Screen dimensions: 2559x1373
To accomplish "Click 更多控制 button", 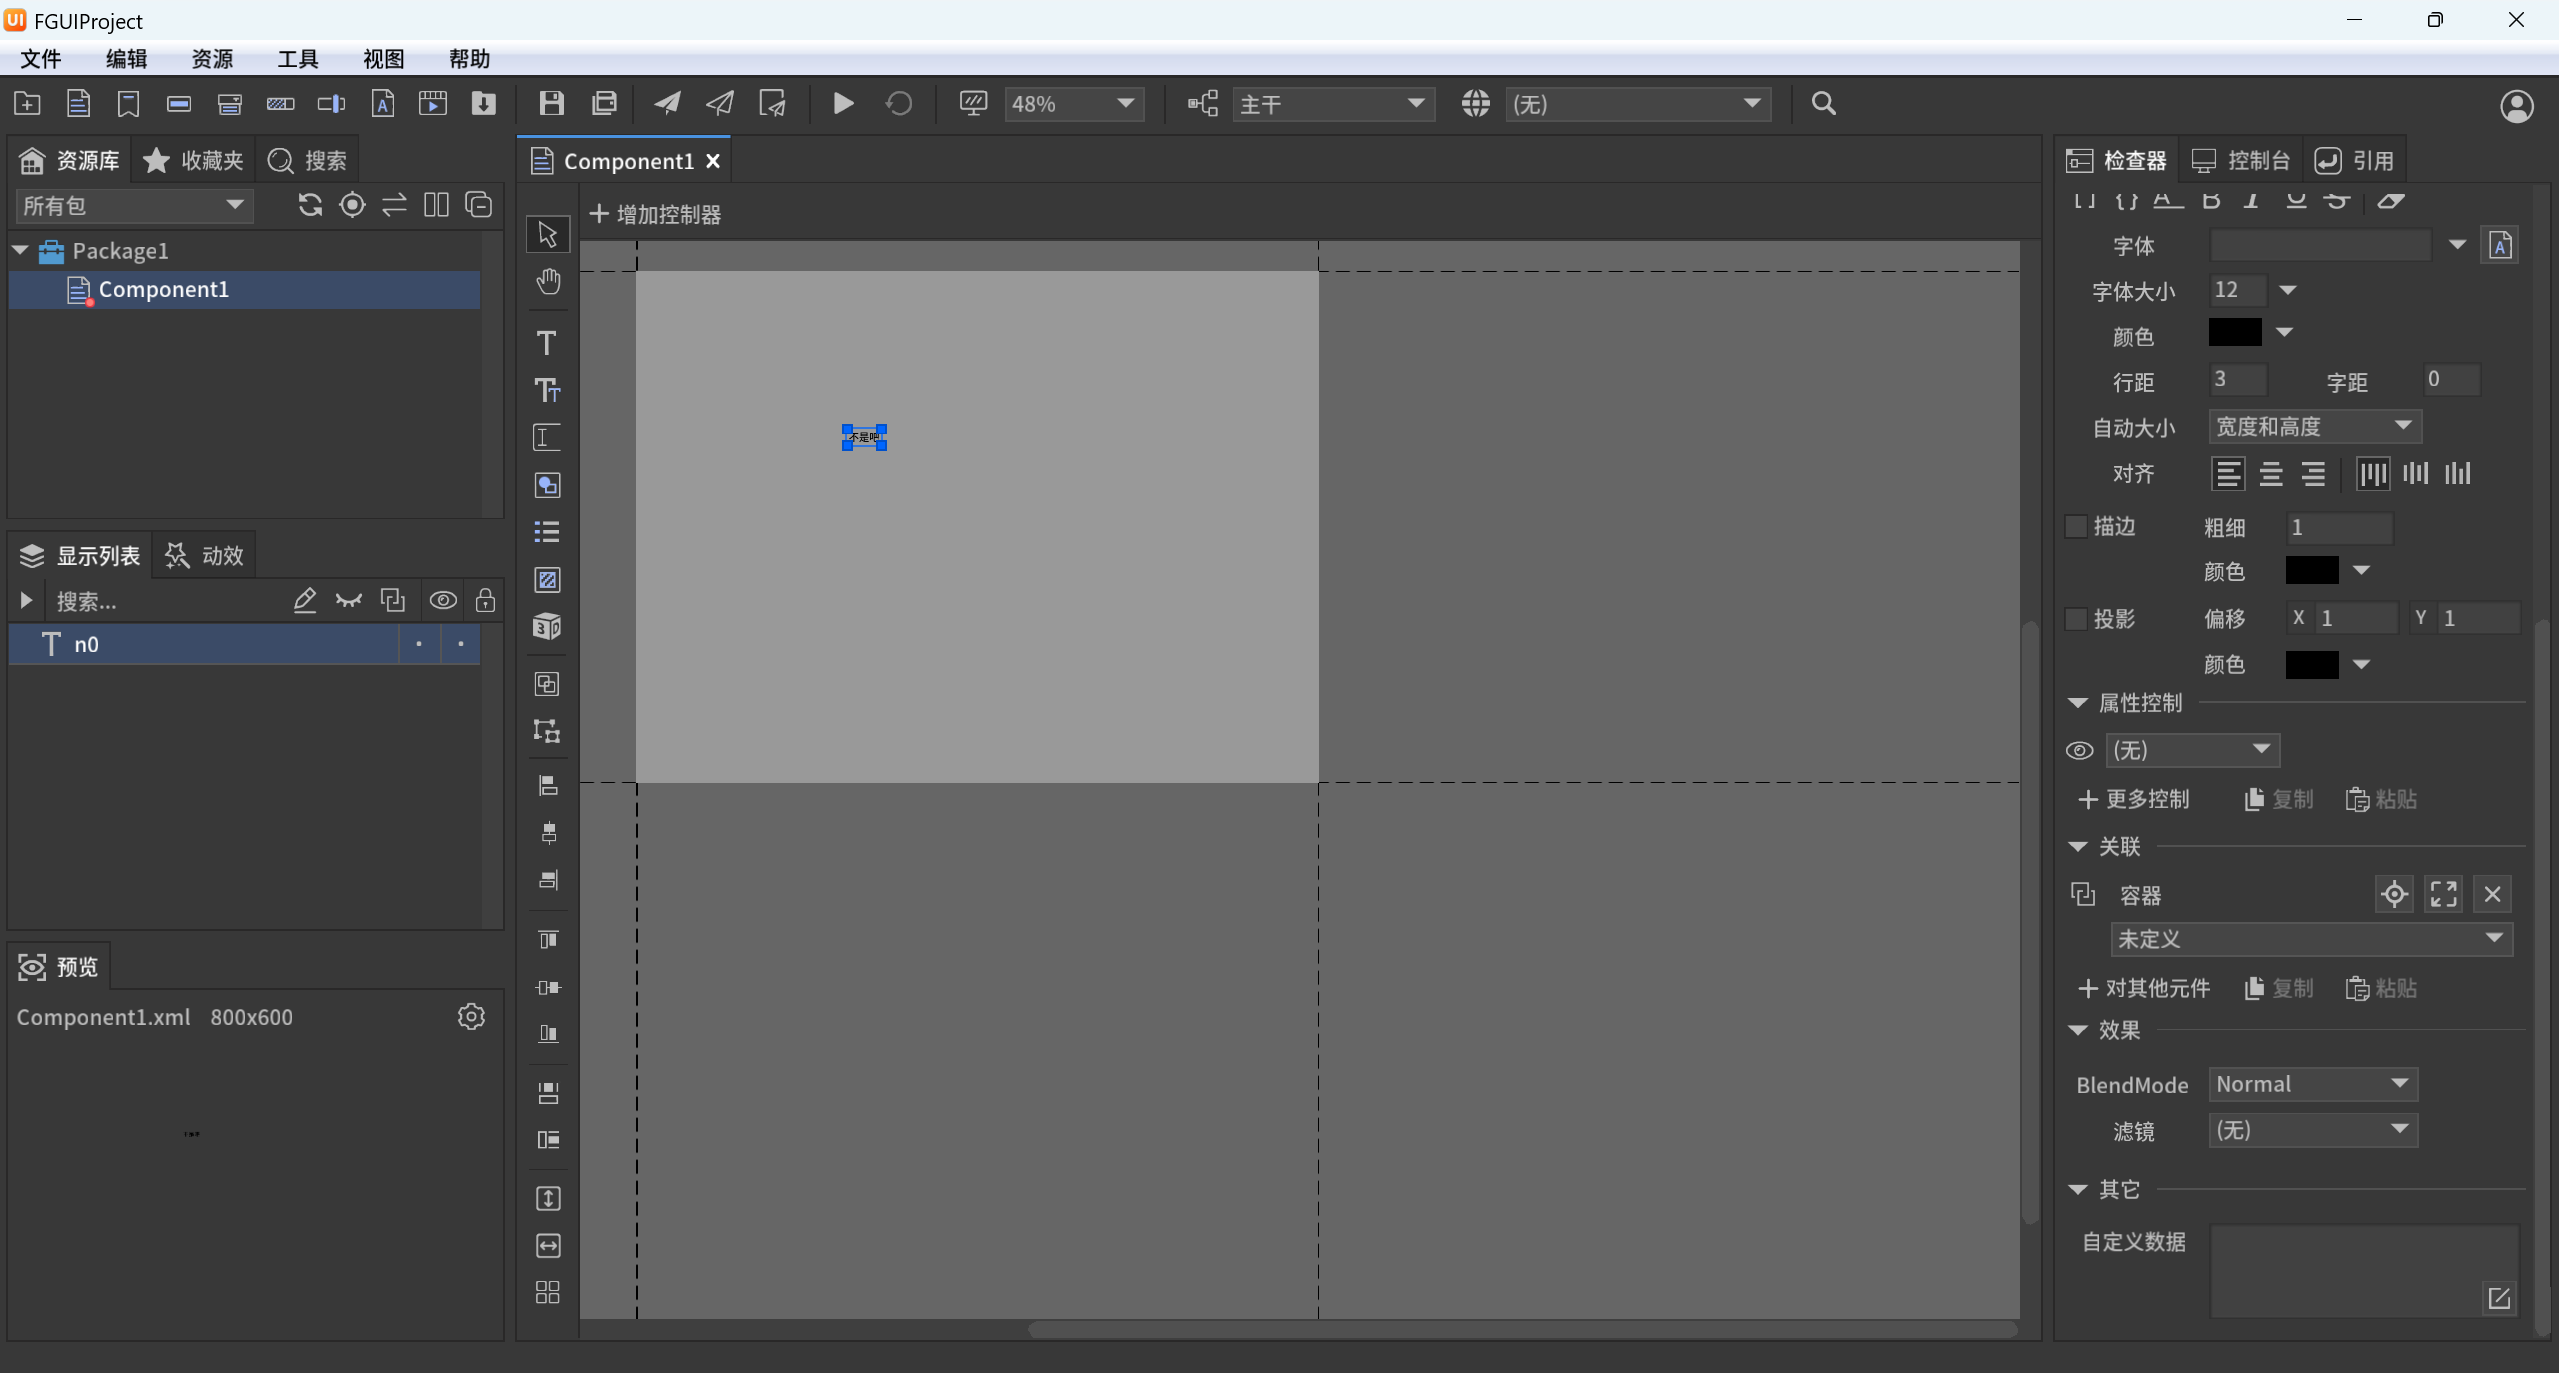I will [x=2134, y=799].
